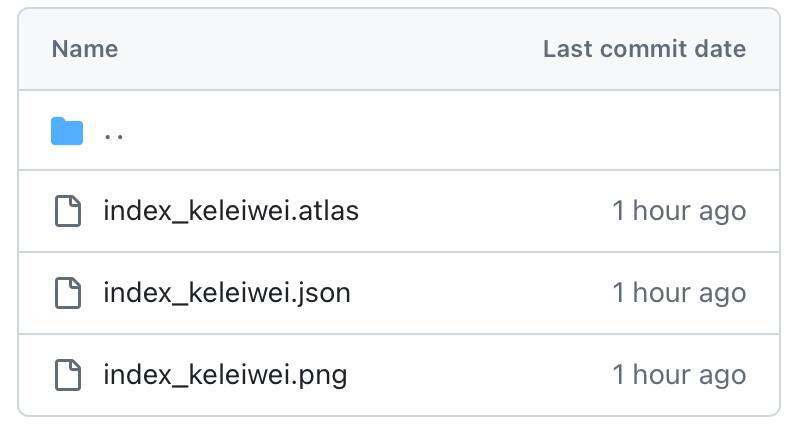The height and width of the screenshot is (441, 795).
Task: Open the index_keleiwei.atlas file
Action: (x=230, y=211)
